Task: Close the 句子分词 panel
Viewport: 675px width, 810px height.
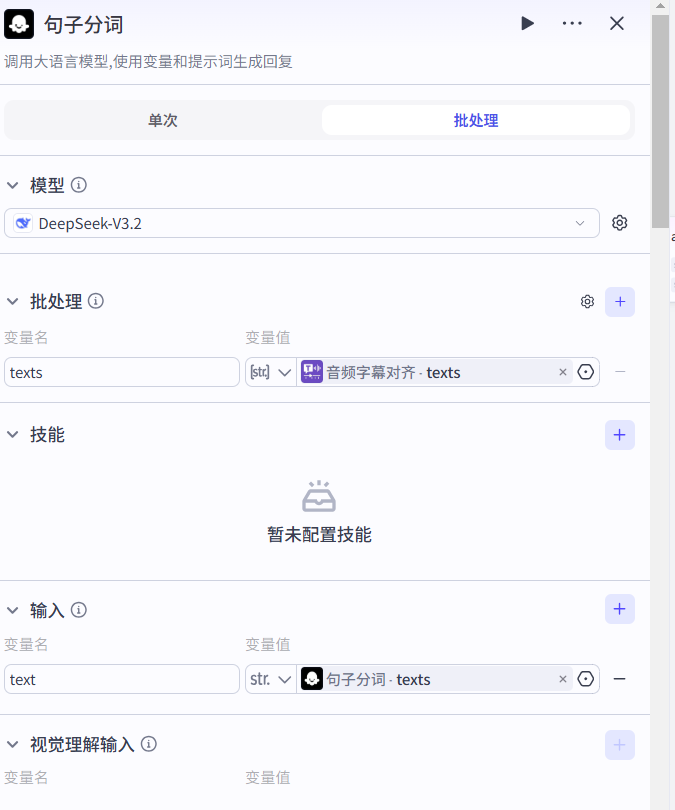Action: (617, 24)
